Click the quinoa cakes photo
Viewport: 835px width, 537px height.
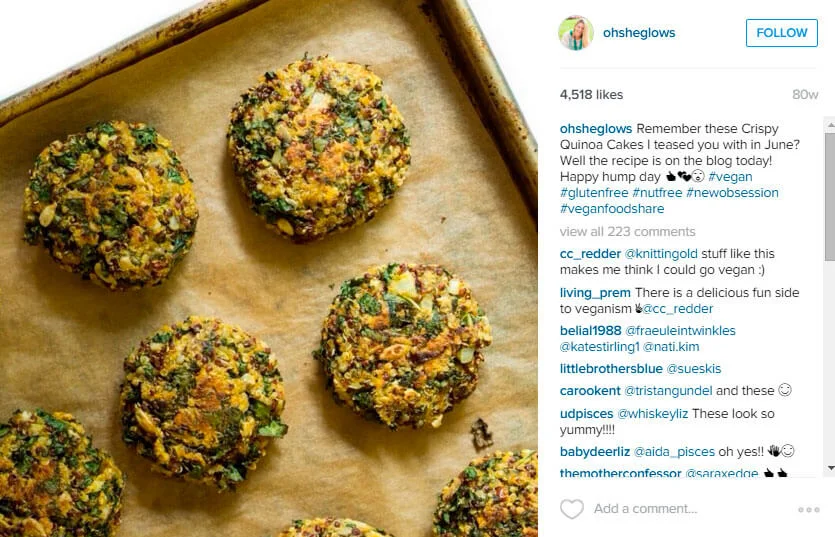point(268,268)
